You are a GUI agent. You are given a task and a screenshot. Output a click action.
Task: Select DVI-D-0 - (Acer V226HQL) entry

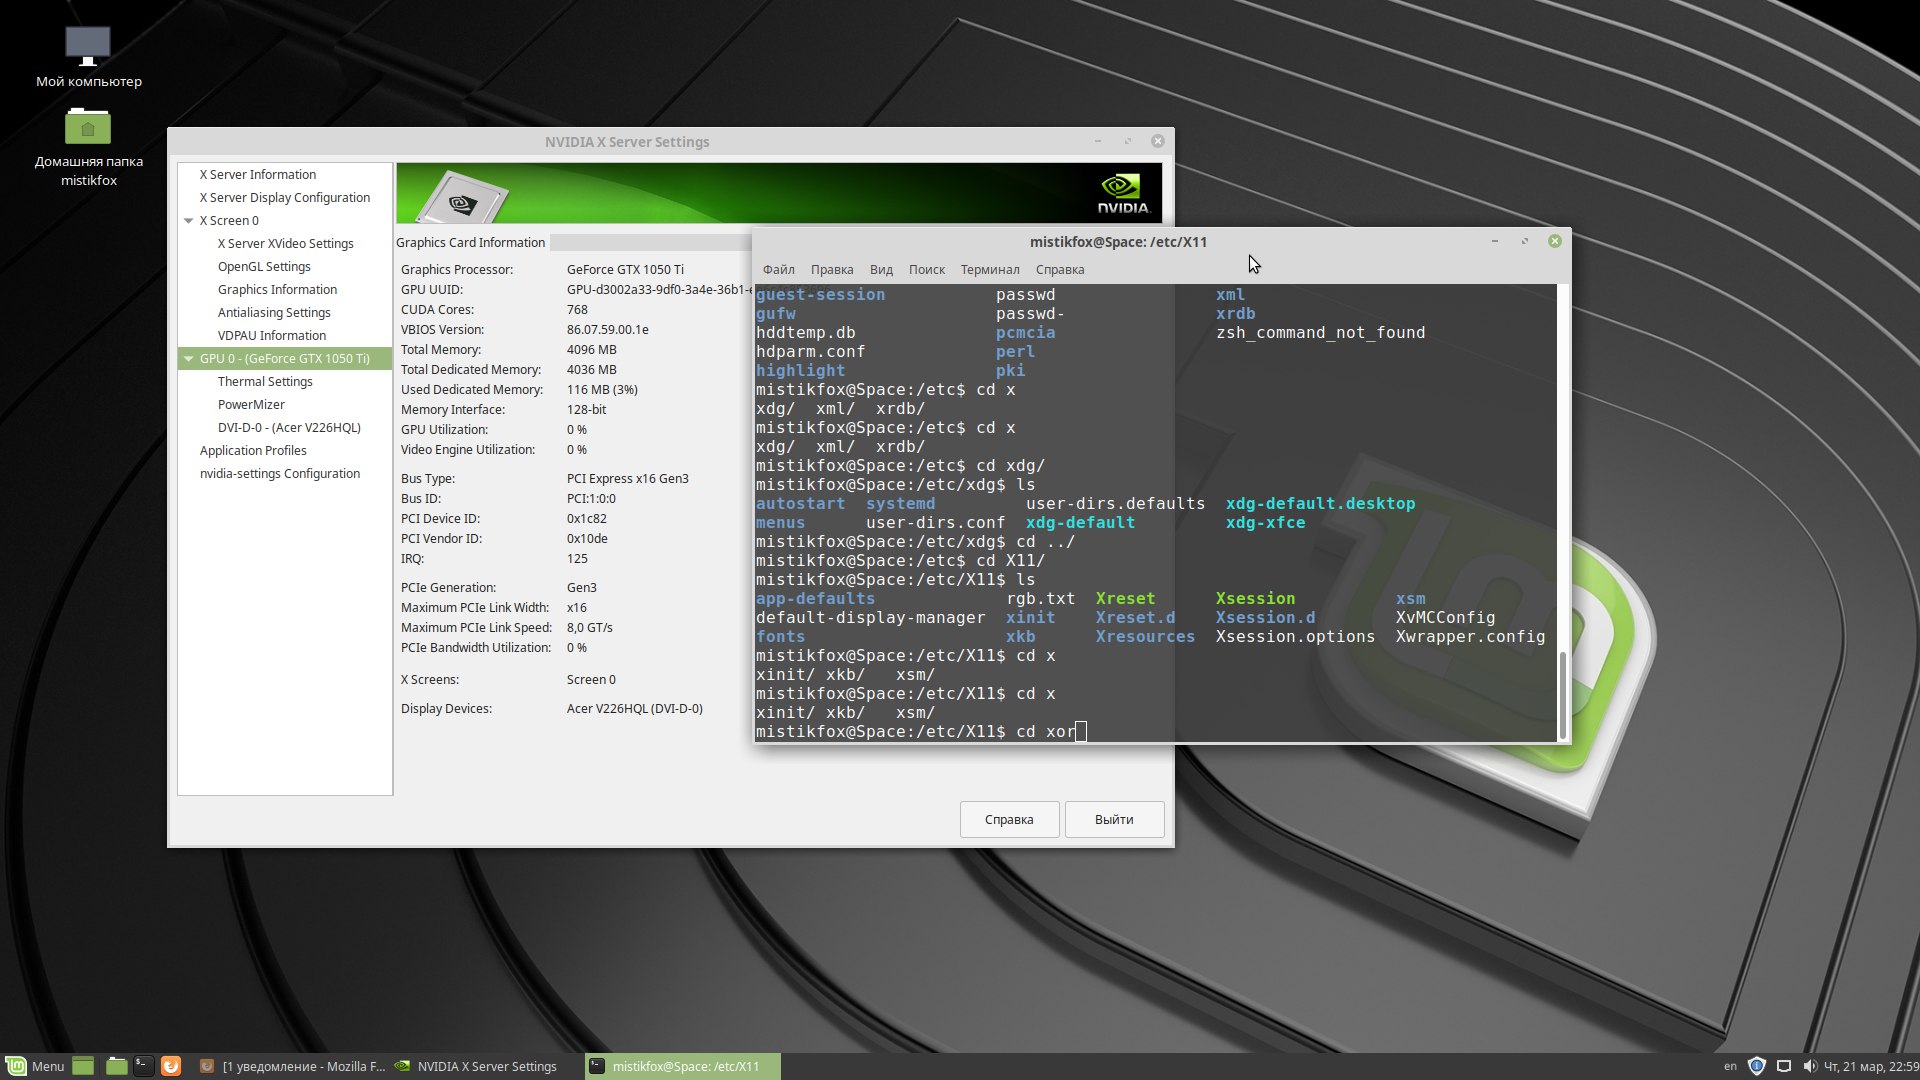(x=289, y=427)
